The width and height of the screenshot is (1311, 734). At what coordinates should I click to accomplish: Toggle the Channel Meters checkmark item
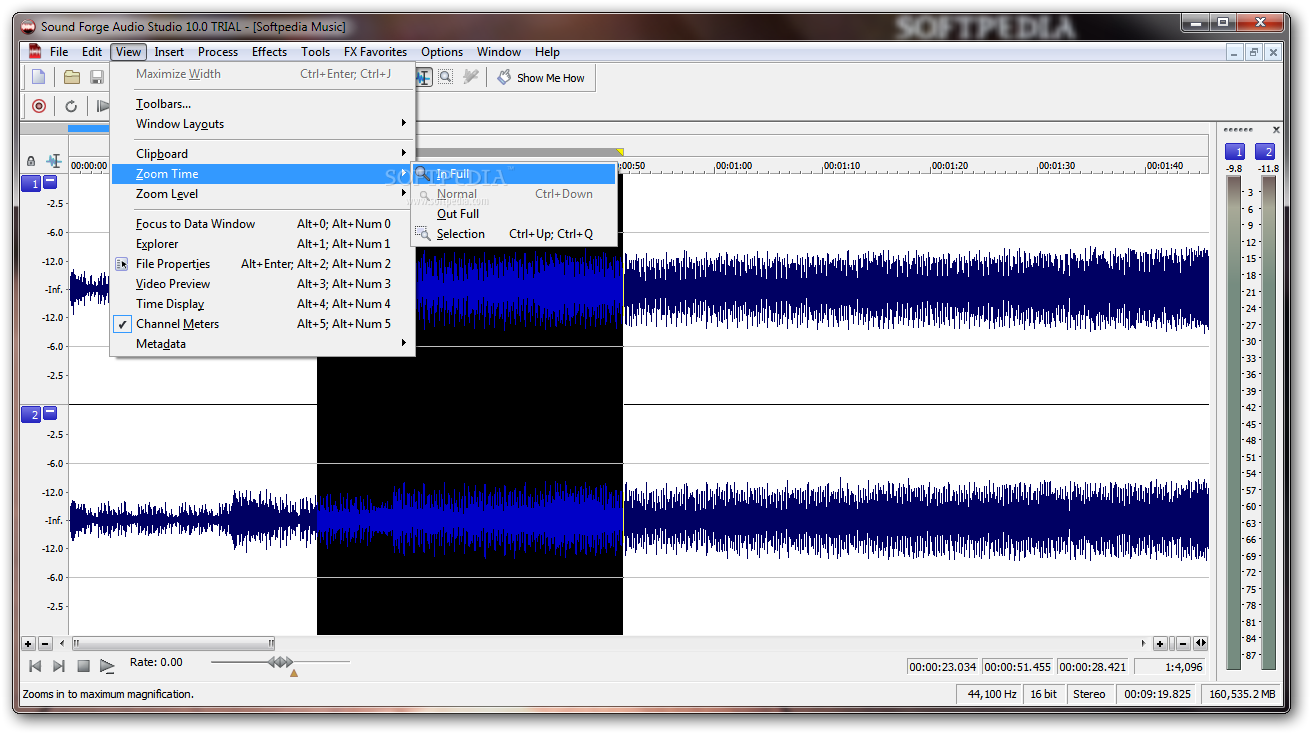coord(262,324)
